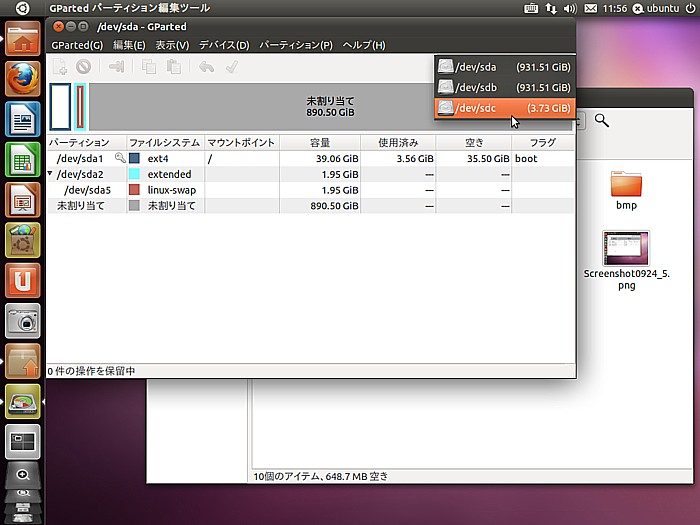Click the フラグ column header

543,143
